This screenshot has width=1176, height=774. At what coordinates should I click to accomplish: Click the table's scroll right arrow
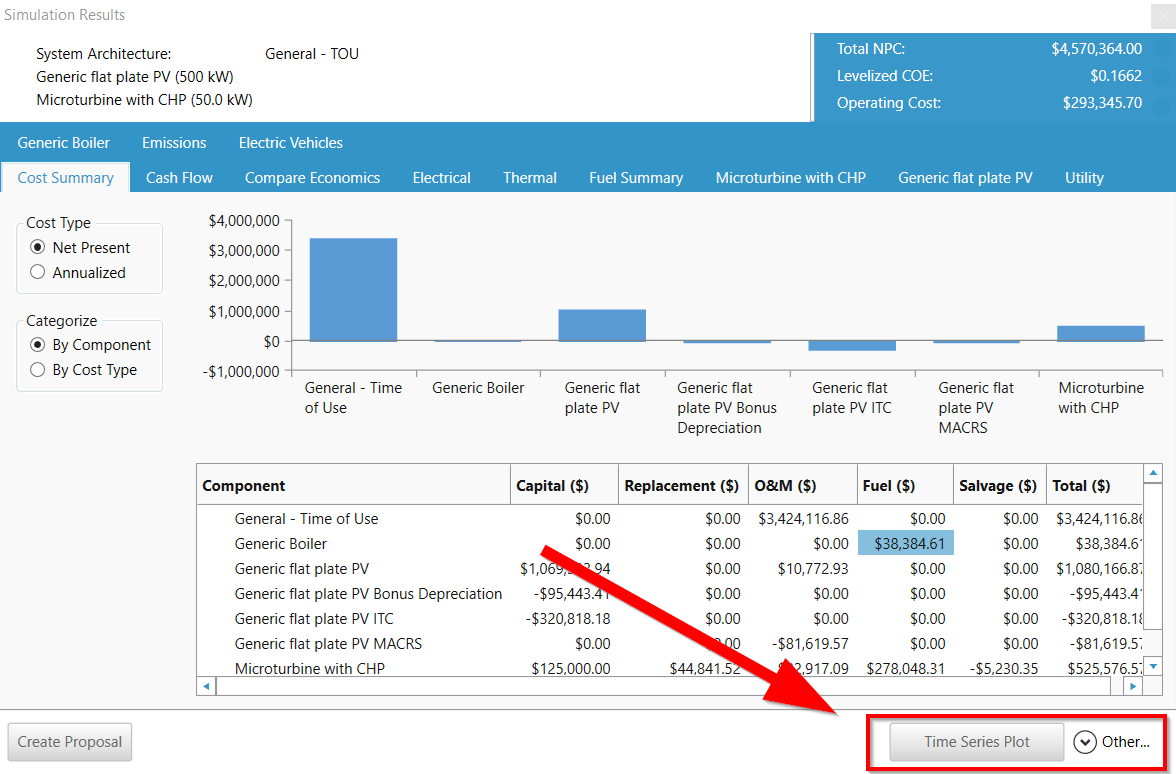click(x=1132, y=686)
